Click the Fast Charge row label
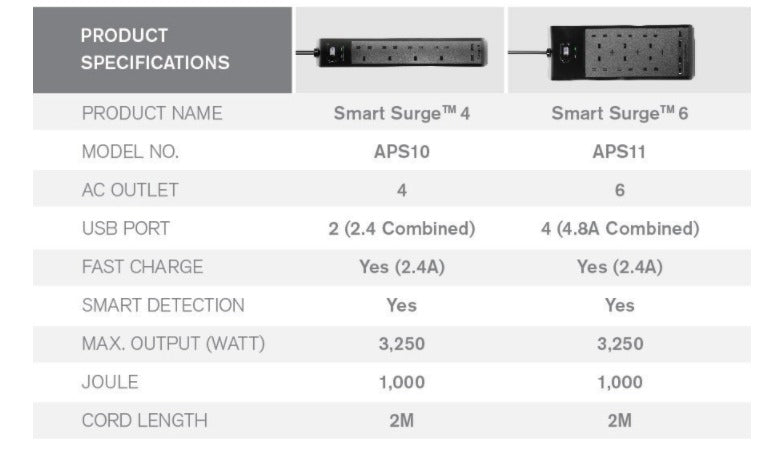The height and width of the screenshot is (454, 762). click(142, 267)
